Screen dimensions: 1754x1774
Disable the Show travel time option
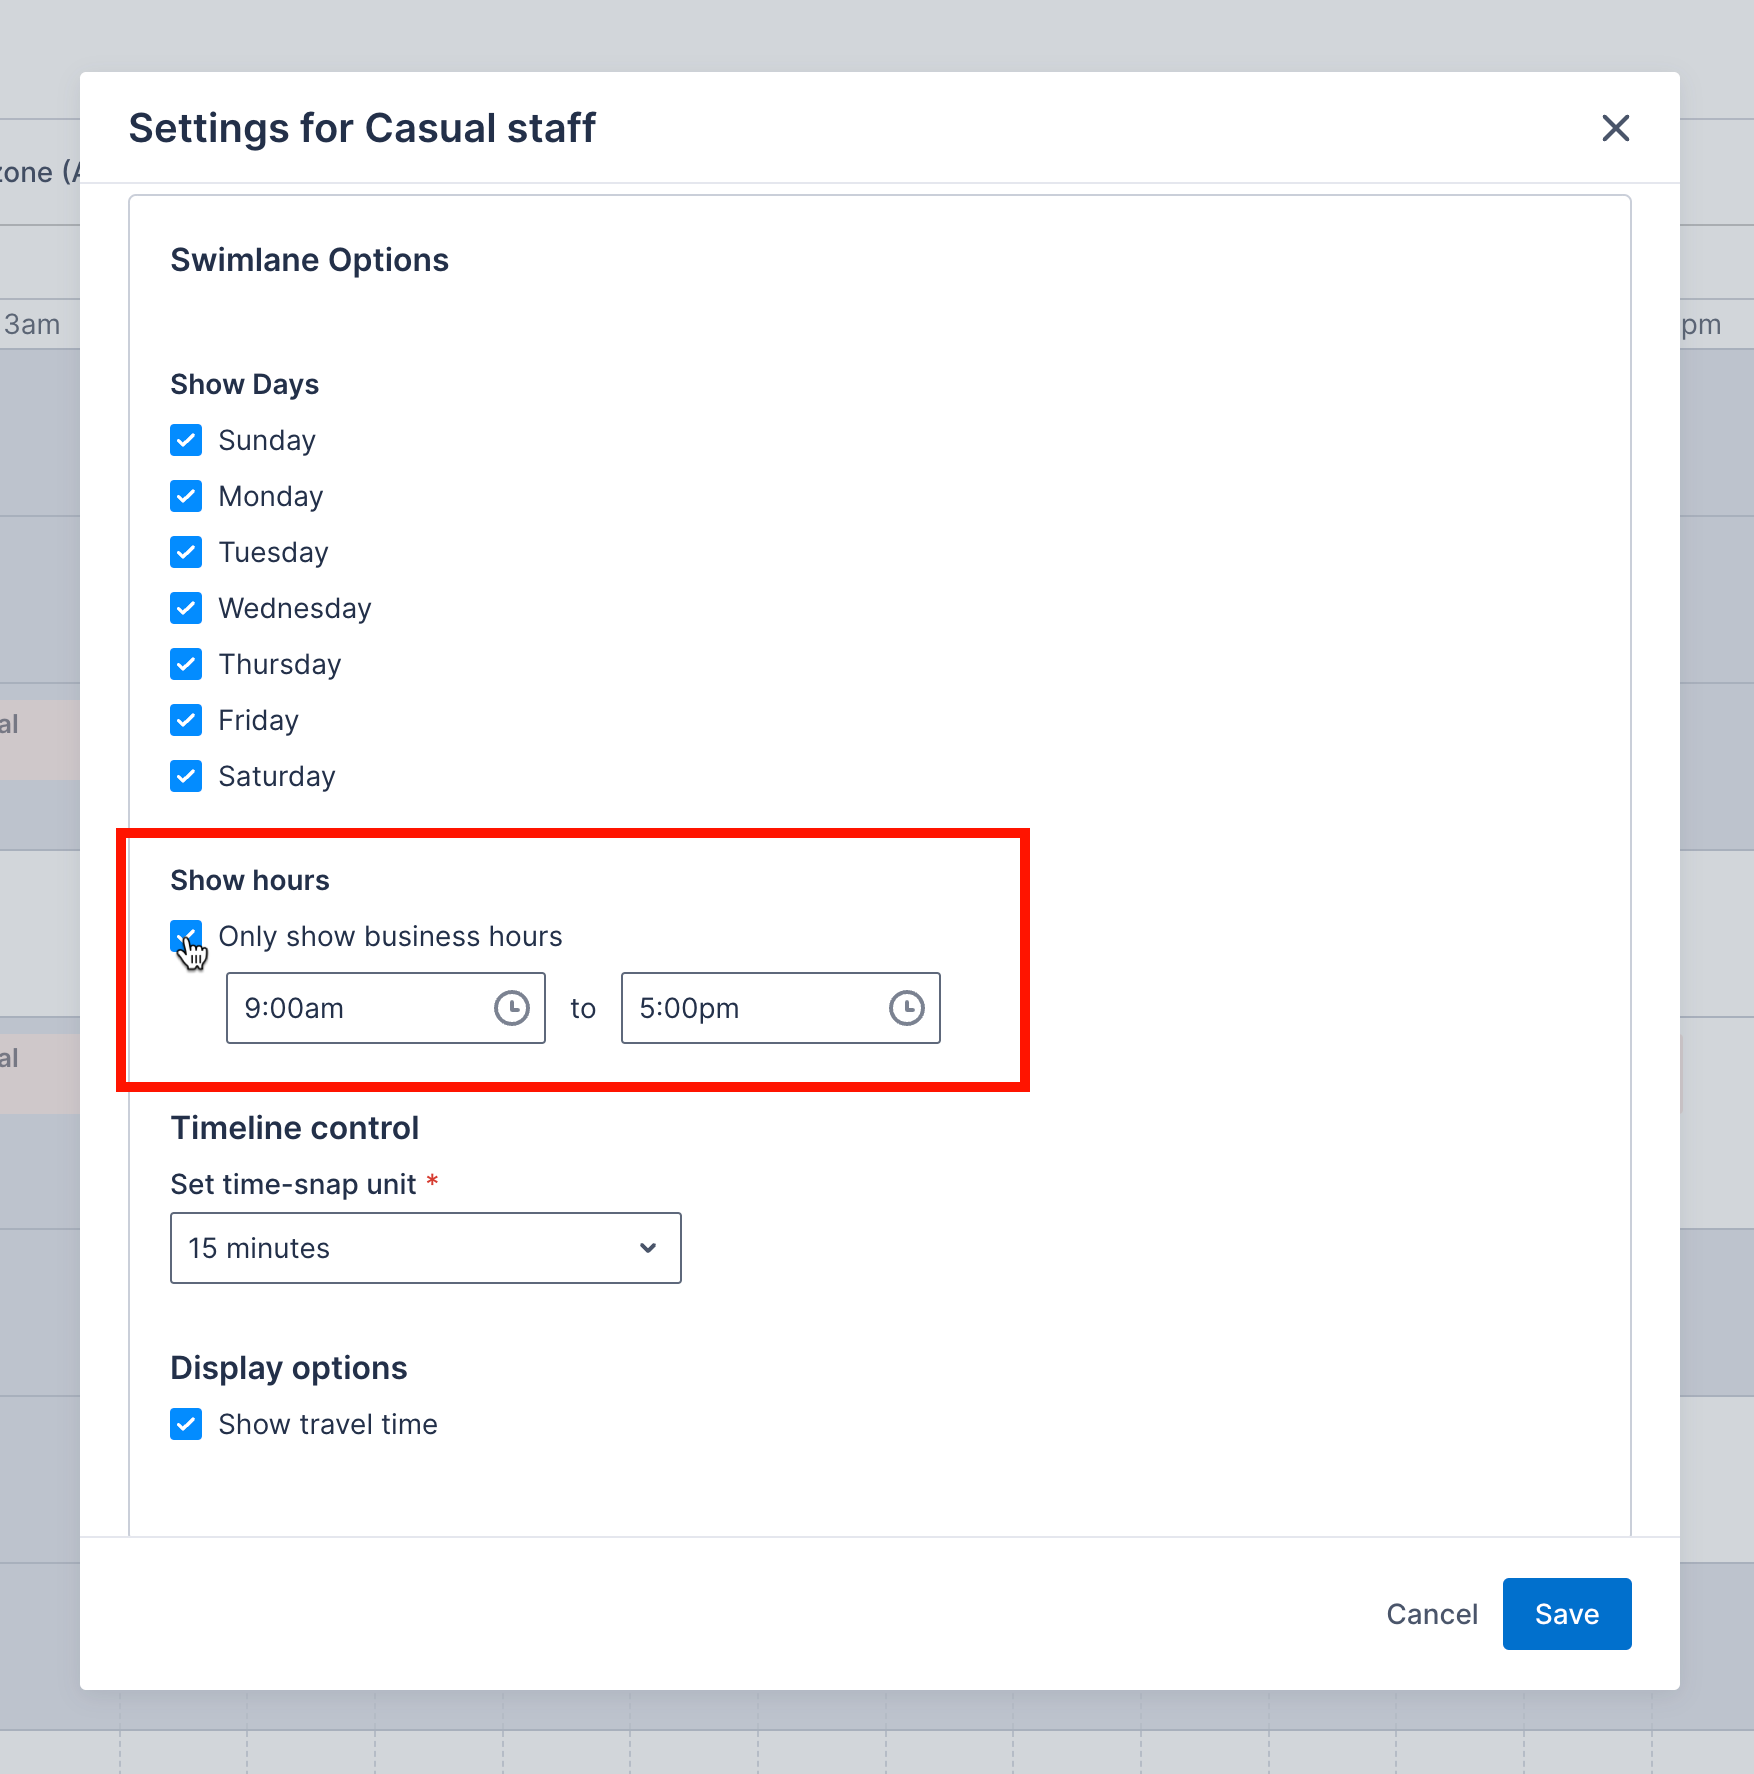pyautogui.click(x=186, y=1424)
